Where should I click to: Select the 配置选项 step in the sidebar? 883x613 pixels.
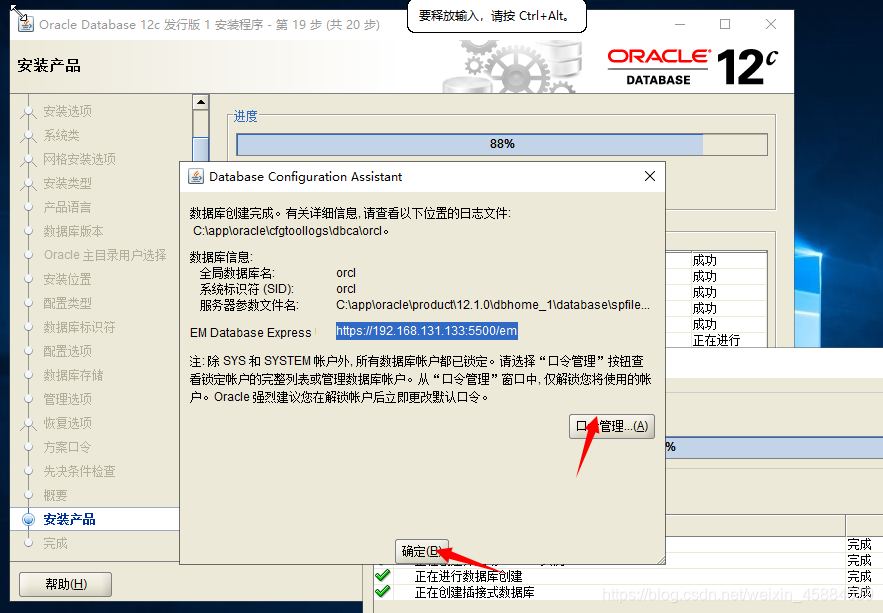click(x=68, y=351)
